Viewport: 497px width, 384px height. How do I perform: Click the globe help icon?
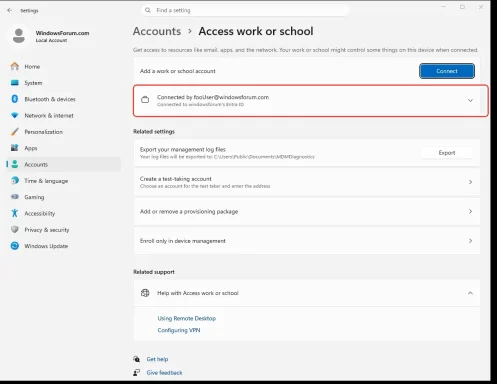(145, 293)
